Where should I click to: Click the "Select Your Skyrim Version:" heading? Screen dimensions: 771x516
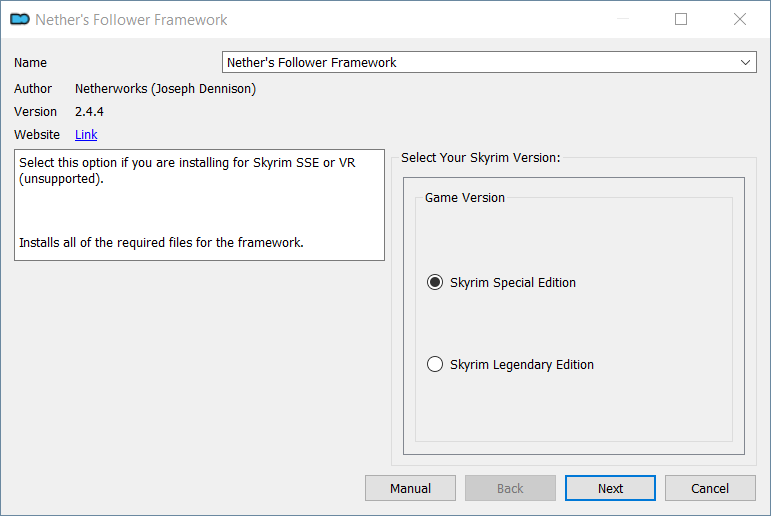point(480,158)
